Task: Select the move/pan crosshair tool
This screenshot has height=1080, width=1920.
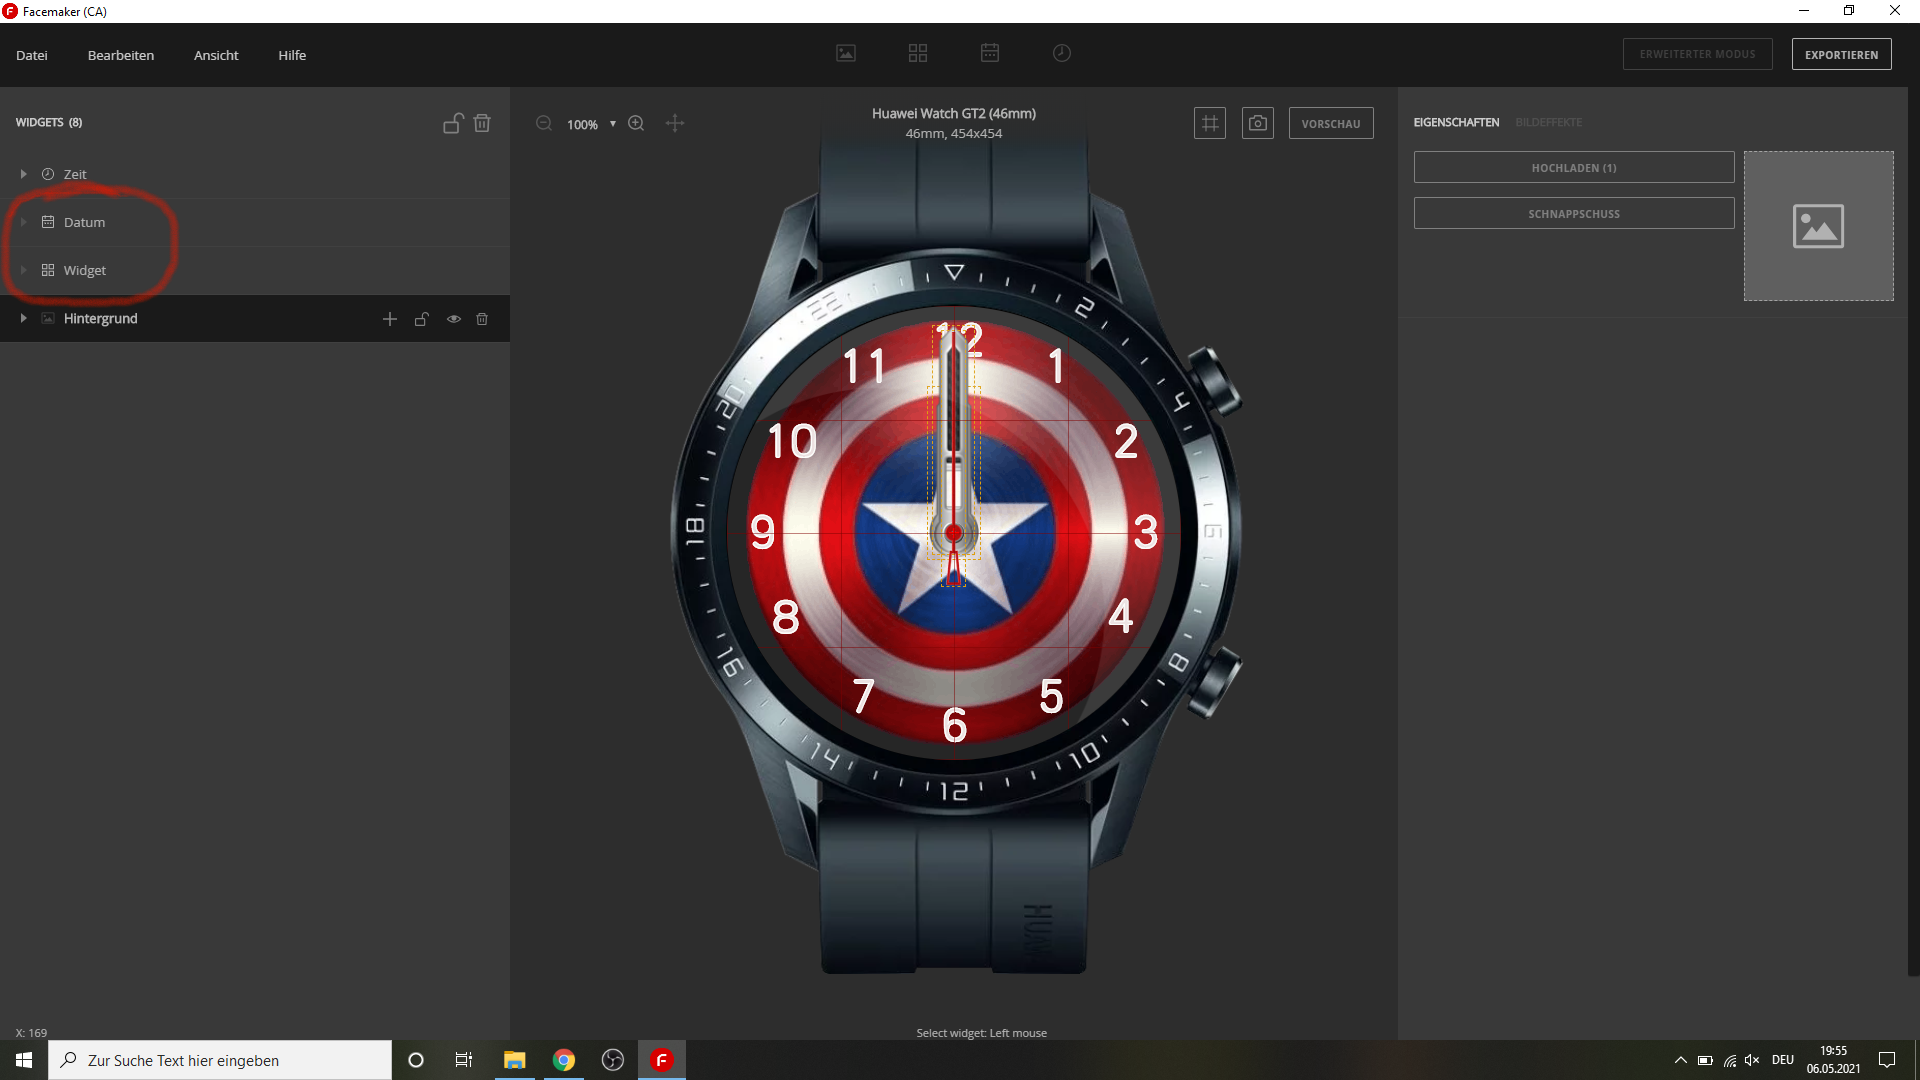Action: click(x=675, y=124)
